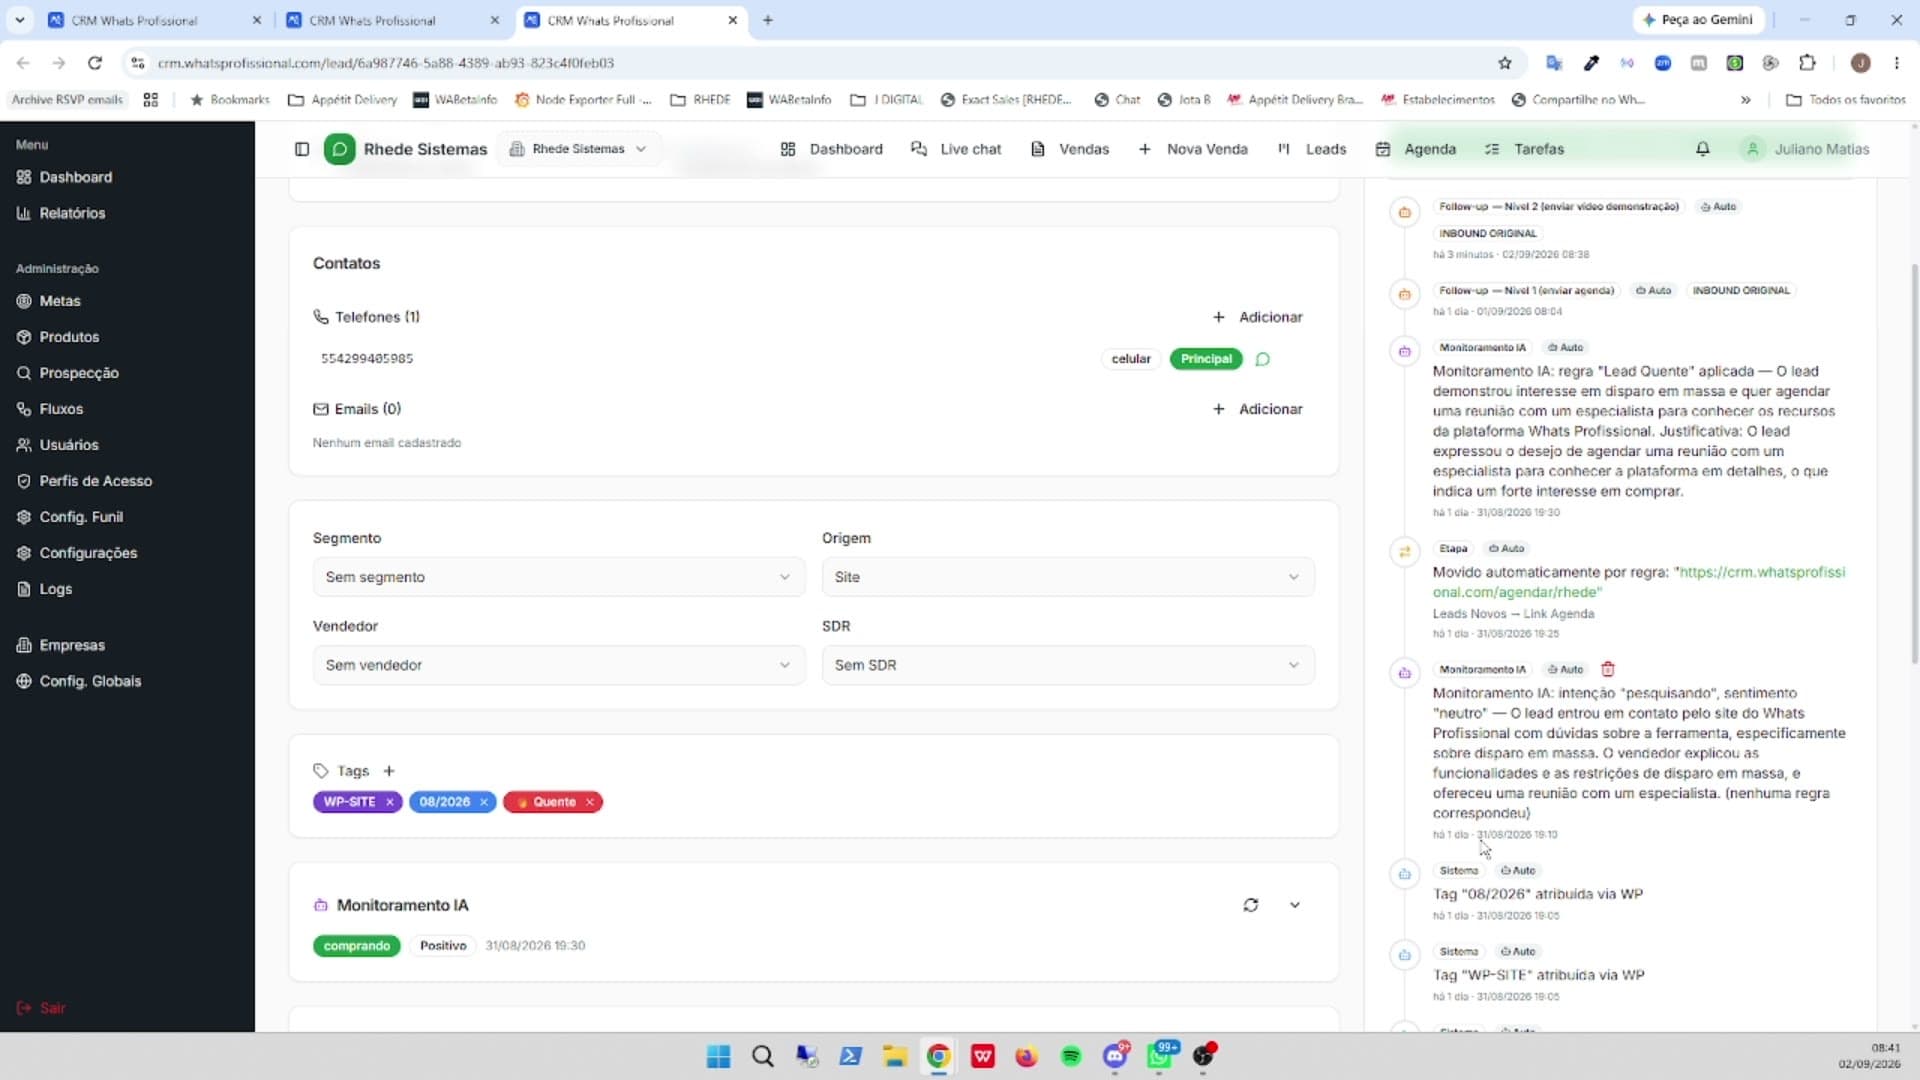This screenshot has width=1920, height=1080.
Task: Open taskbar search magnifier
Action: [x=762, y=1056]
